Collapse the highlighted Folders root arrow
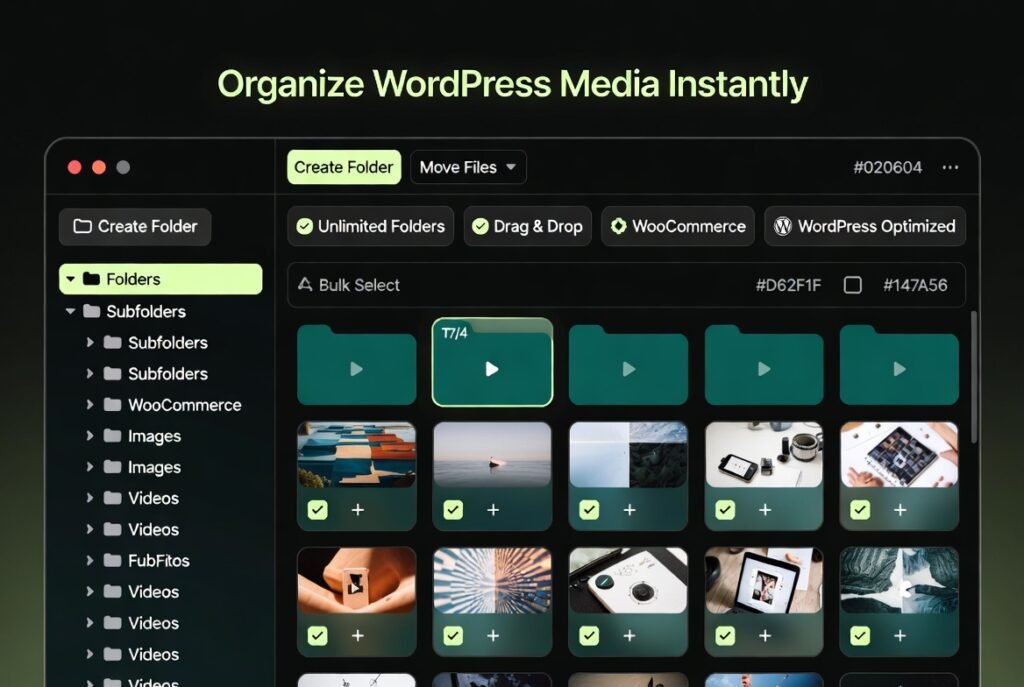This screenshot has height=687, width=1024. (x=71, y=280)
